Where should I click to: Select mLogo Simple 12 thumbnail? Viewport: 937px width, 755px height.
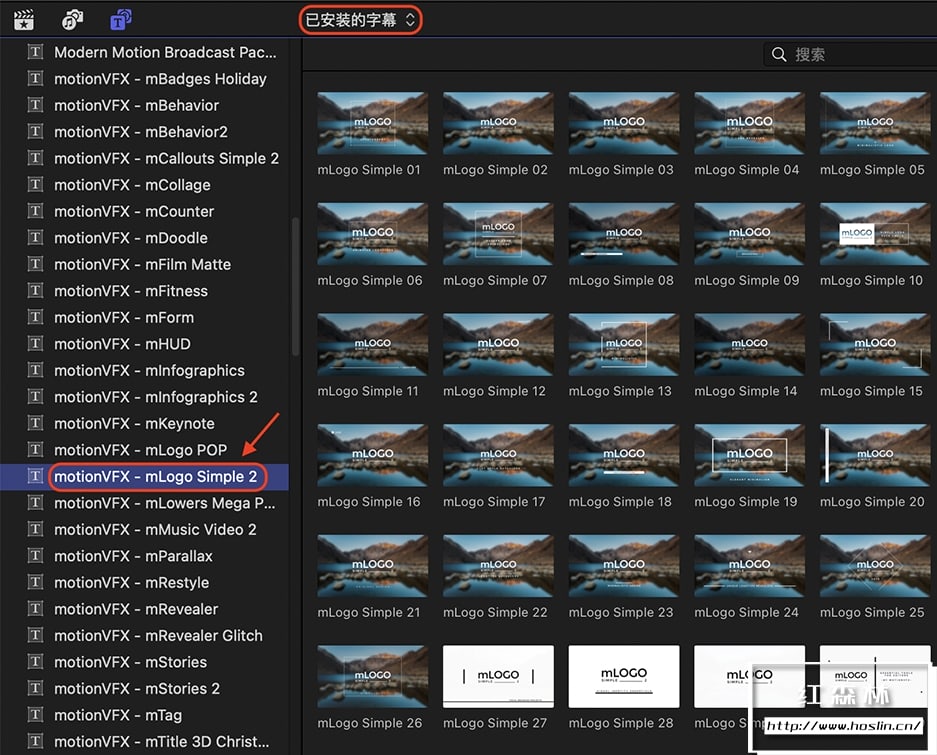click(x=498, y=344)
